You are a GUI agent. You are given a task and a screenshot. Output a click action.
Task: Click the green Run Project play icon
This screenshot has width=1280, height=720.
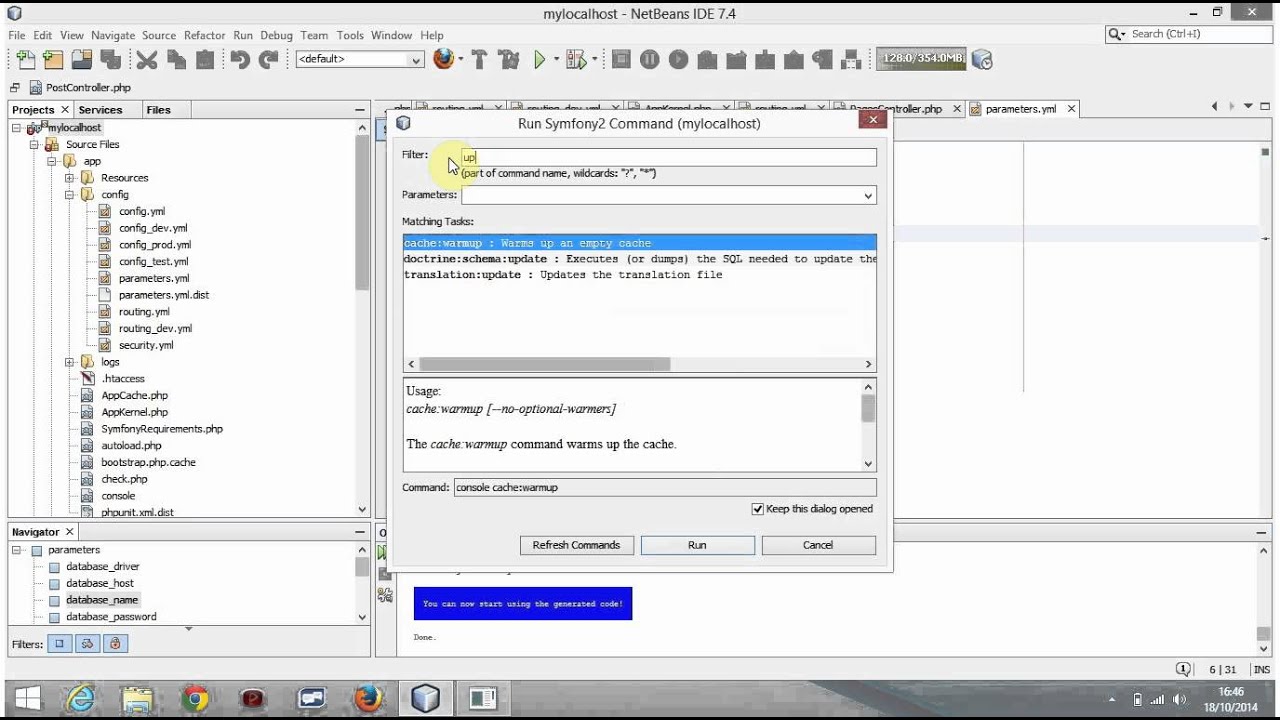click(x=540, y=60)
